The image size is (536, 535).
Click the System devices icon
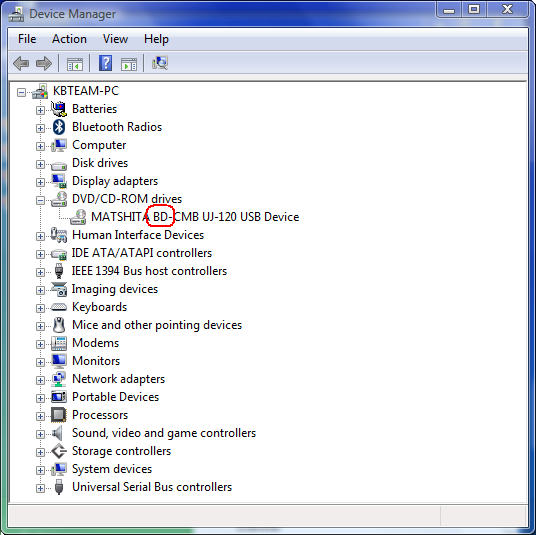59,469
